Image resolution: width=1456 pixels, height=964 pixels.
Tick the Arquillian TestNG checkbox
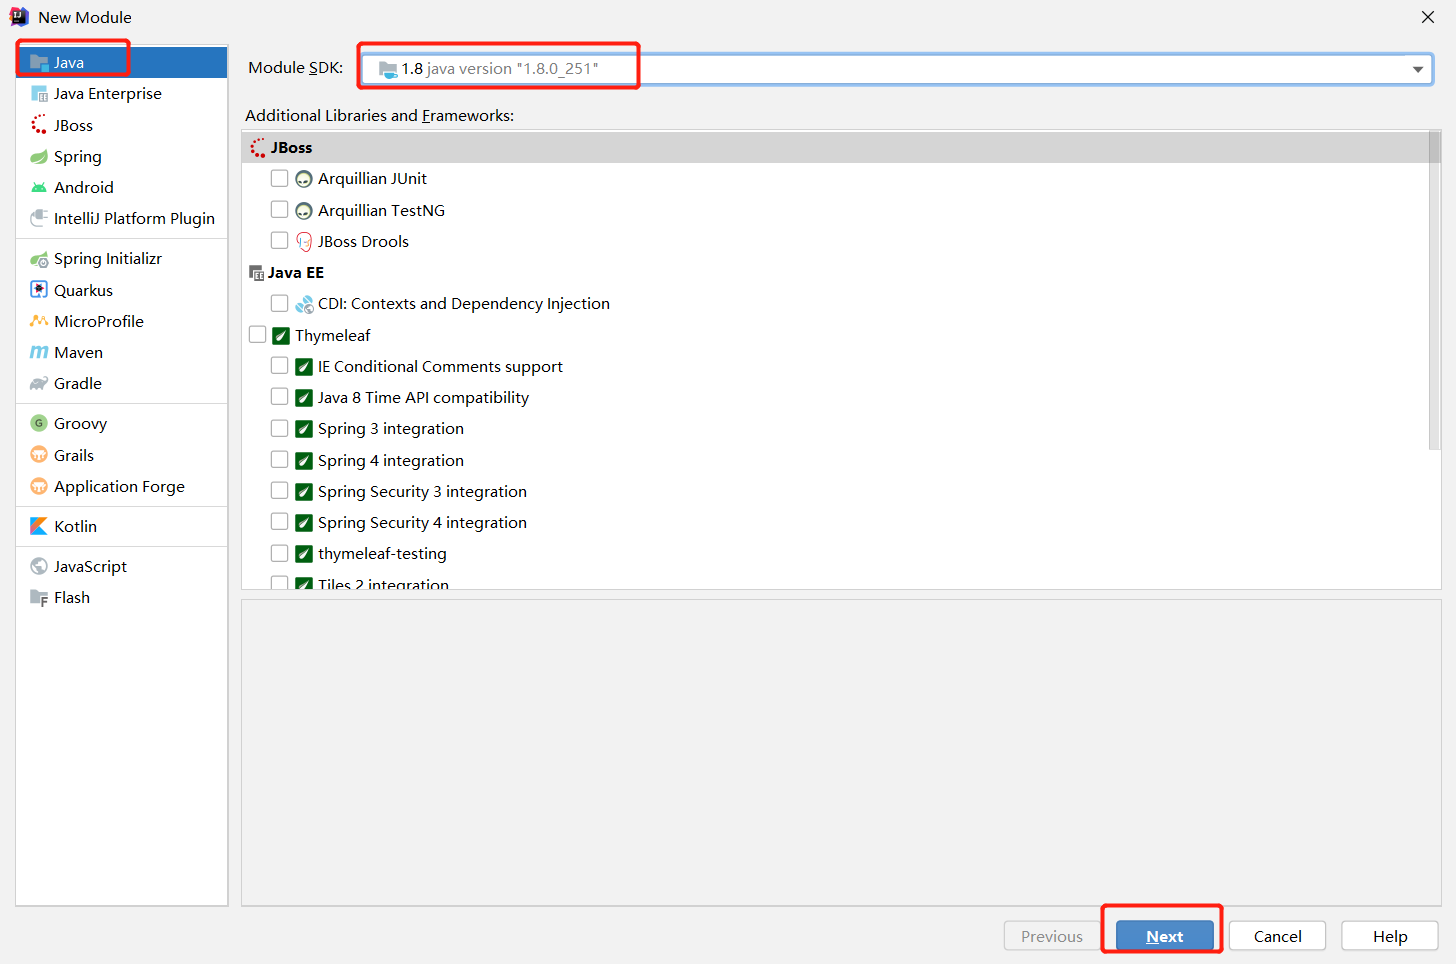tap(280, 210)
